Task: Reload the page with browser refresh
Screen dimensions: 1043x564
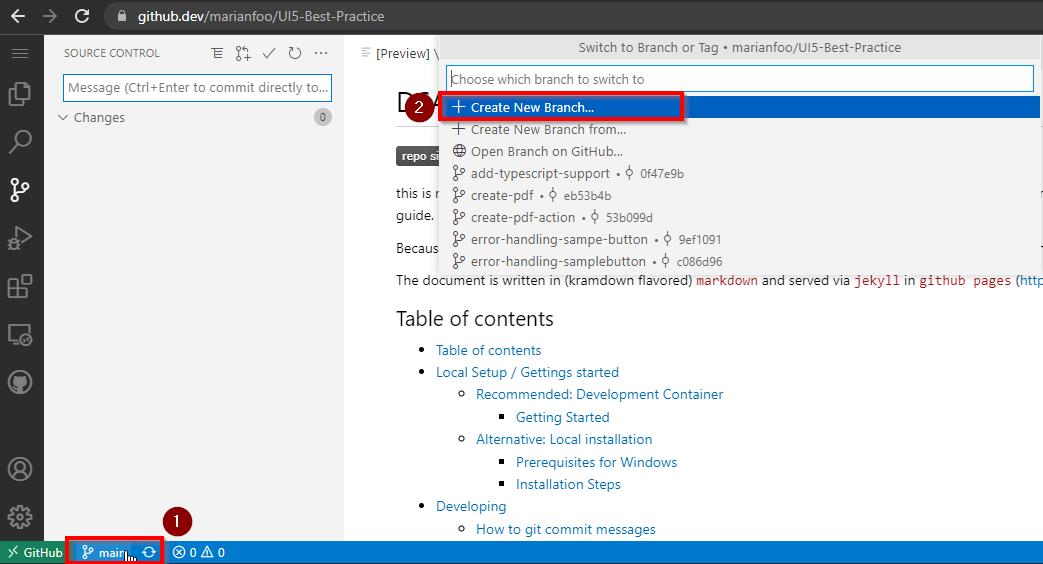Action: 82,16
